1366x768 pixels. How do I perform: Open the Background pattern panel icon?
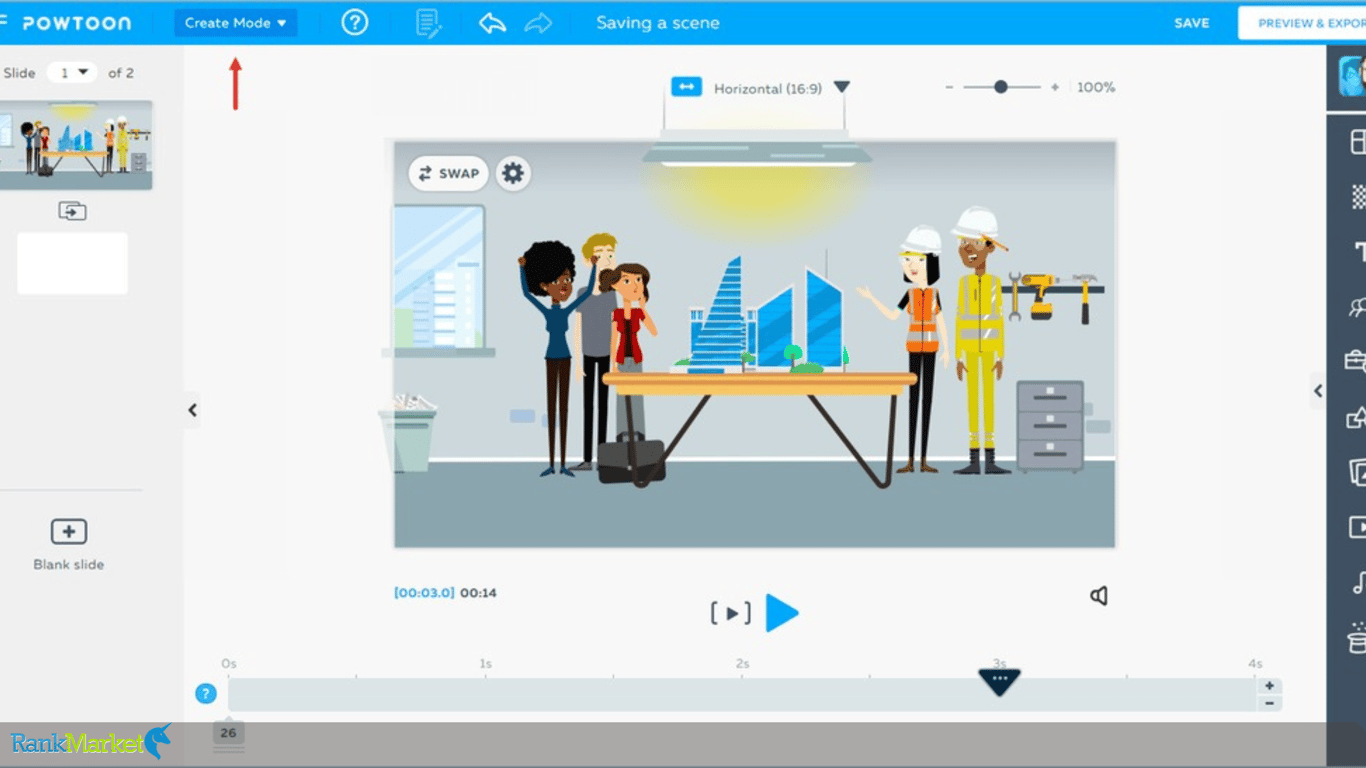click(x=1358, y=196)
